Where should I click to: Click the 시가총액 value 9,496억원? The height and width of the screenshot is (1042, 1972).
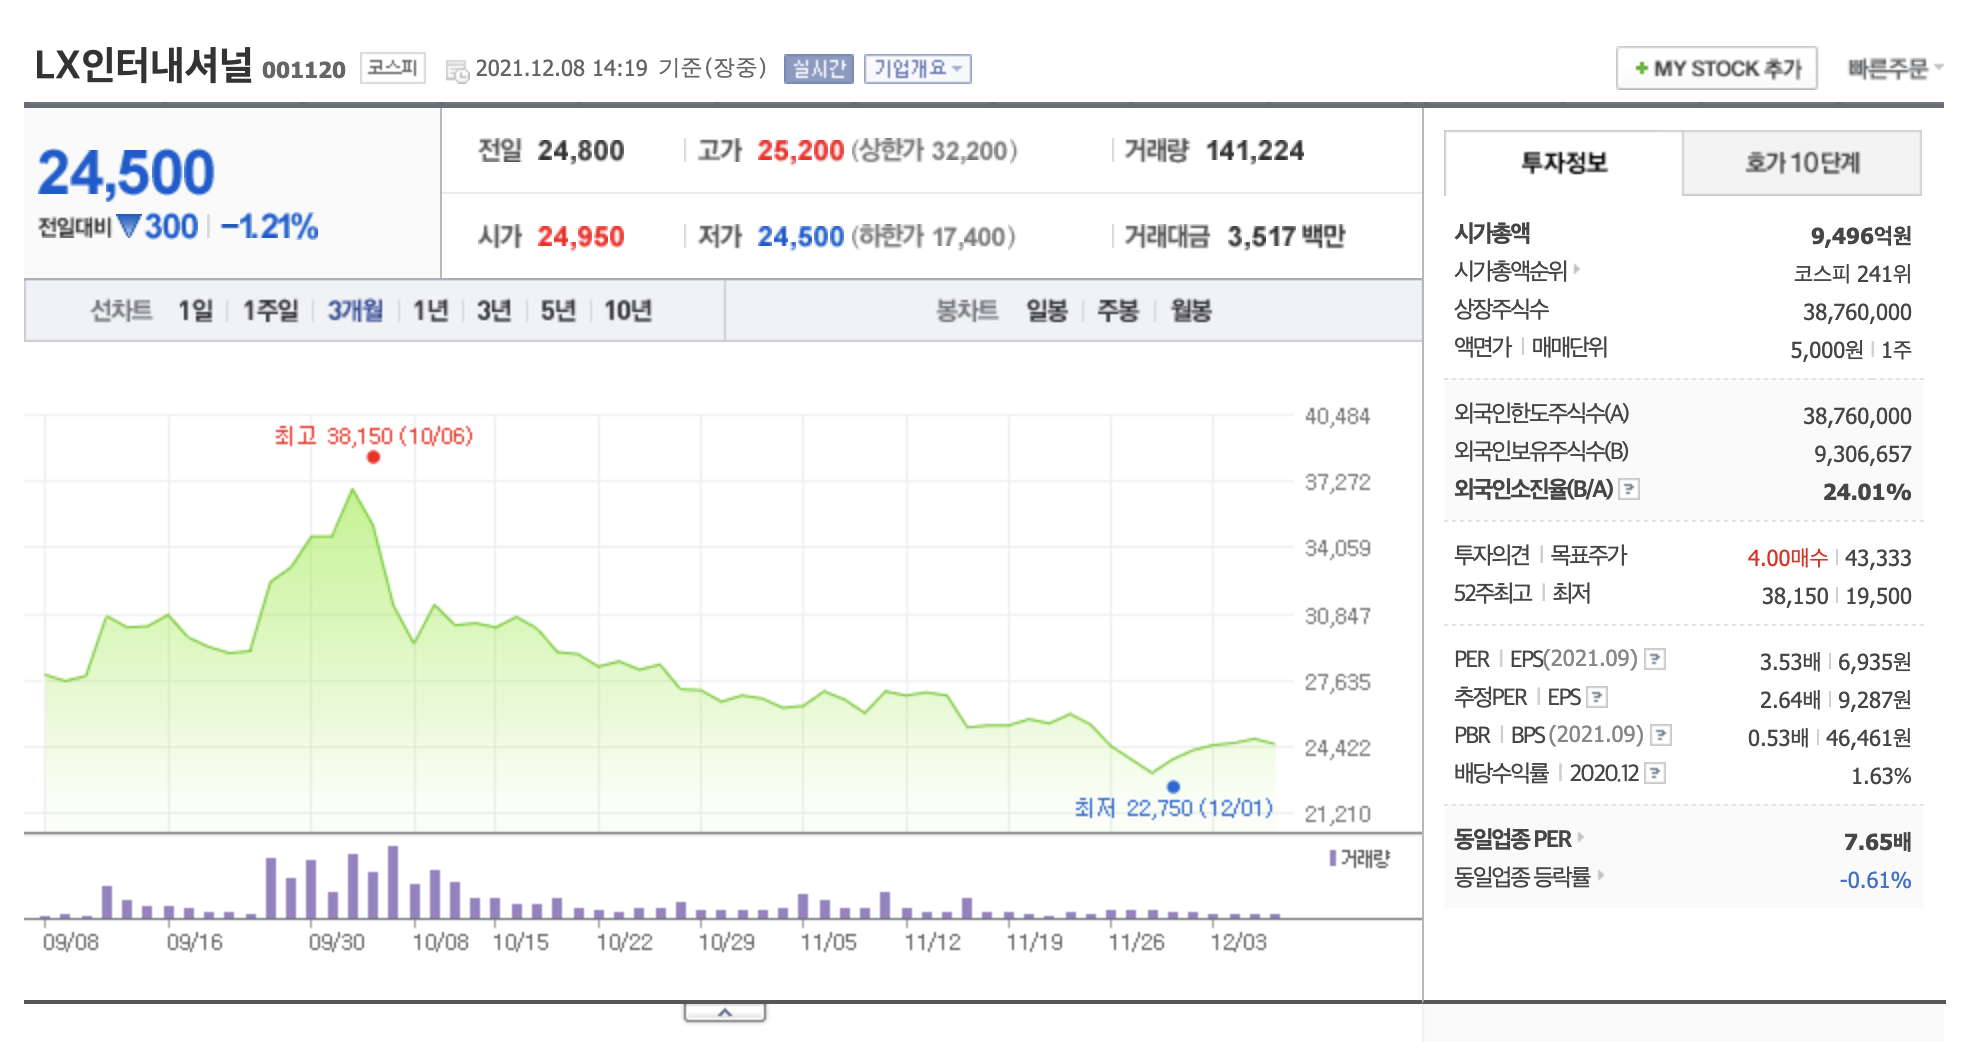click(x=1861, y=235)
